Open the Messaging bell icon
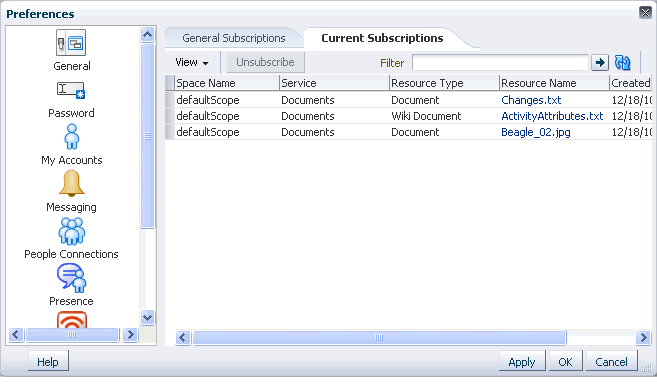The width and height of the screenshot is (657, 386). (72, 184)
